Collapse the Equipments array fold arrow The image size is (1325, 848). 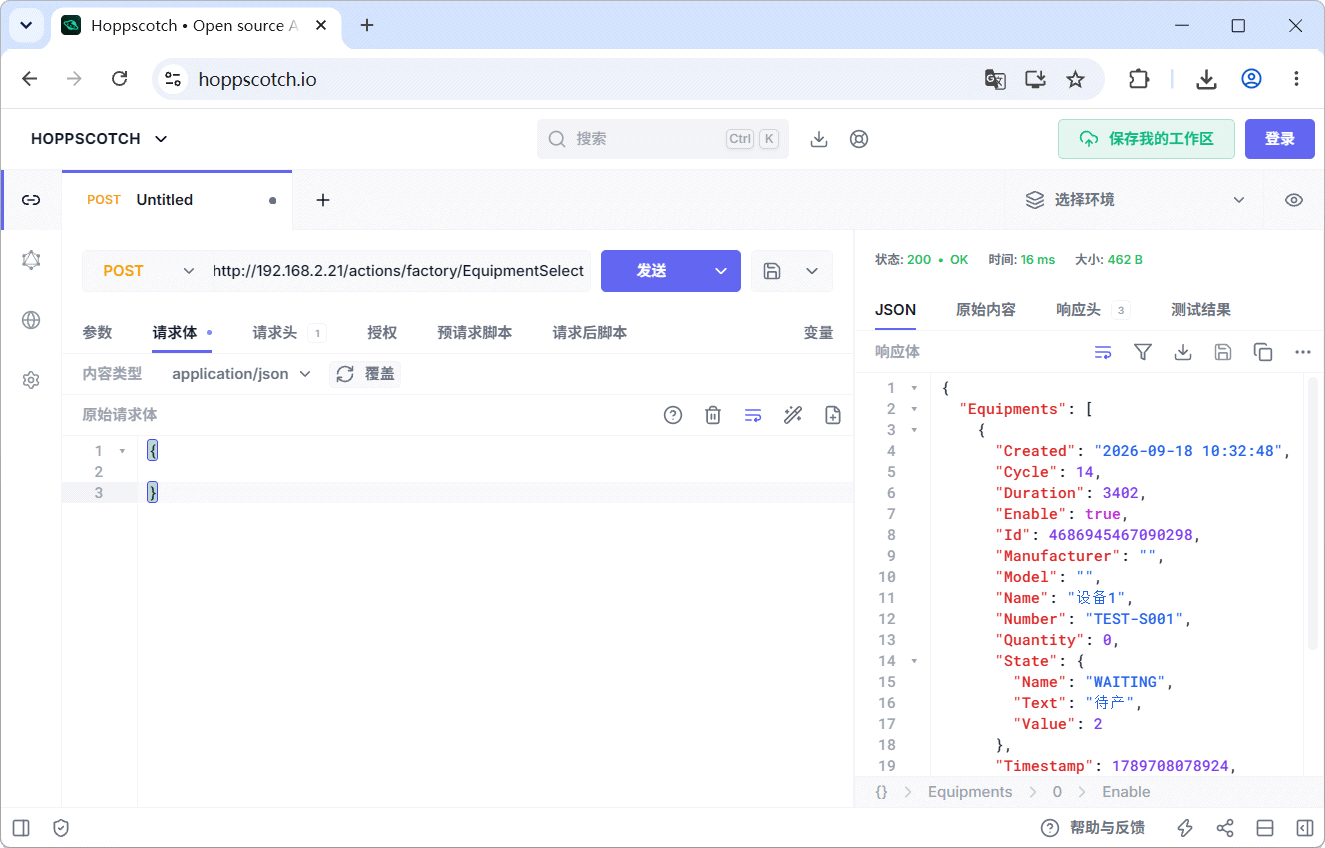point(914,409)
